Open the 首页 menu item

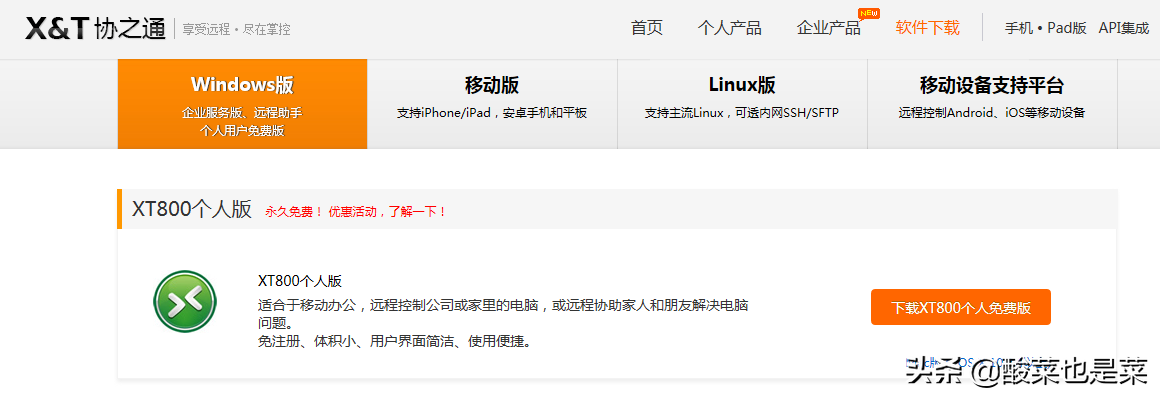pos(647,28)
